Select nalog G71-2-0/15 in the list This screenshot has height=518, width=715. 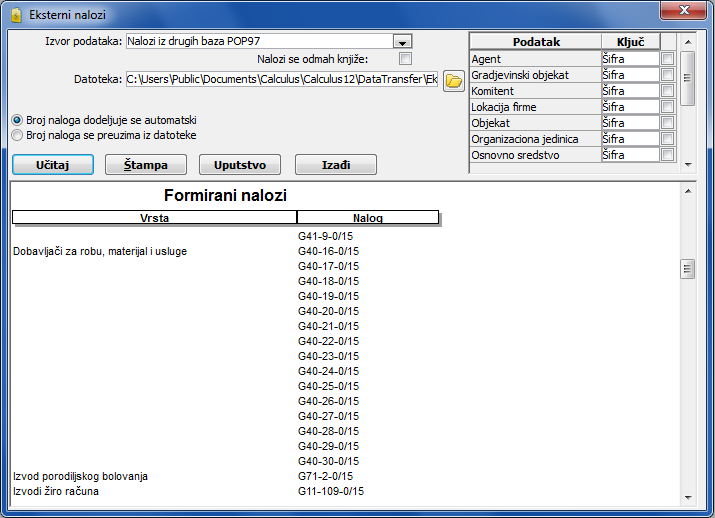click(x=325, y=476)
